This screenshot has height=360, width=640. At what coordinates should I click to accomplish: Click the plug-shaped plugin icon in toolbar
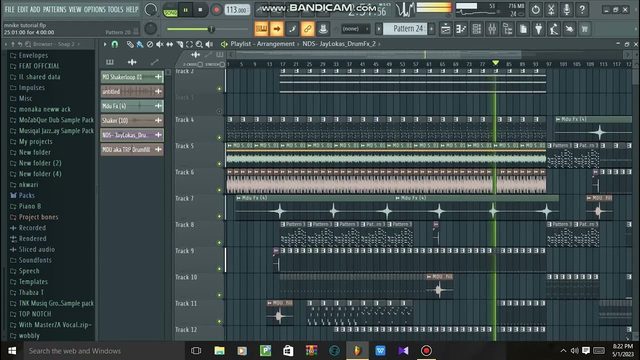(x=539, y=29)
